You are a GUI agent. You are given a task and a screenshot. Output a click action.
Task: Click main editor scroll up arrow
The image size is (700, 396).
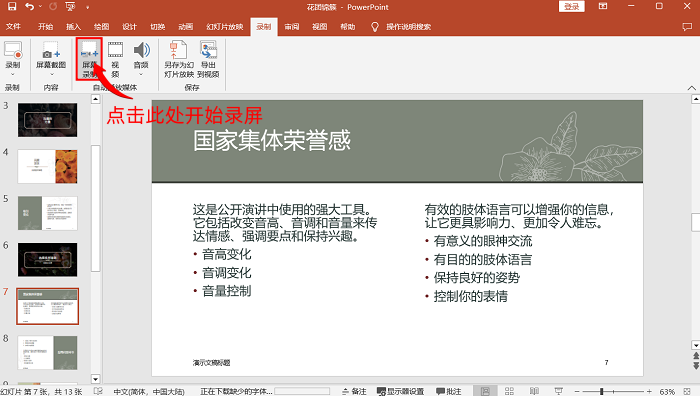696,99
